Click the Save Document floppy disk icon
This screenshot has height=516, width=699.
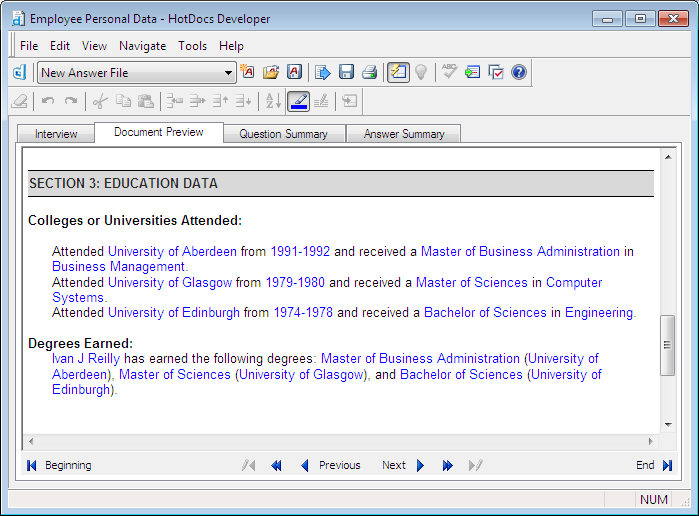click(x=346, y=72)
